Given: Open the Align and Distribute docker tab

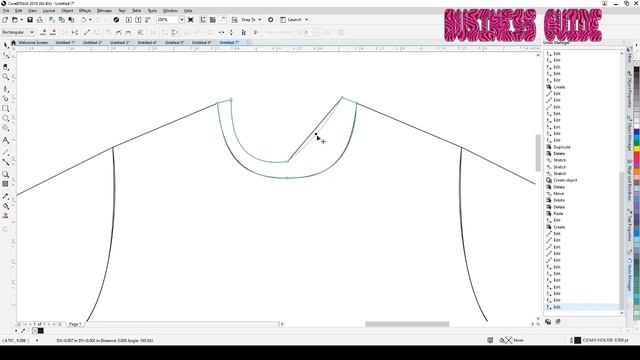Looking at the screenshot, I should coord(629,180).
